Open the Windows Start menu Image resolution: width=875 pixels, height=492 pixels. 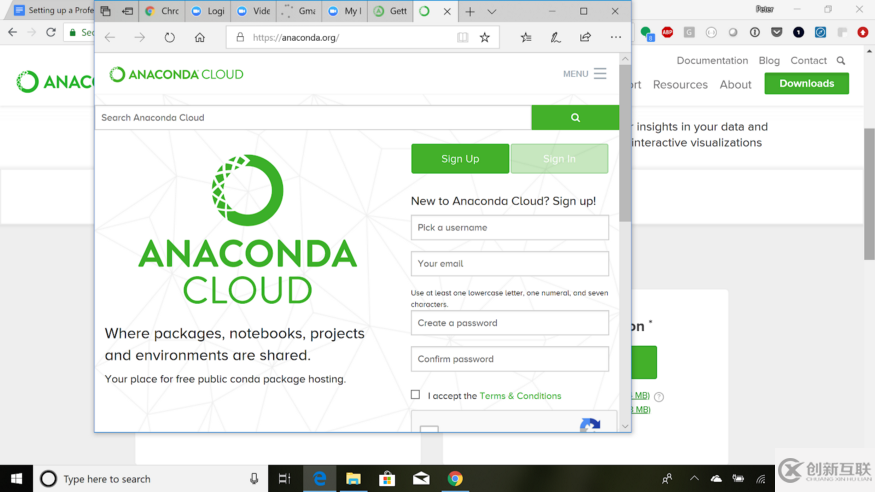16,479
